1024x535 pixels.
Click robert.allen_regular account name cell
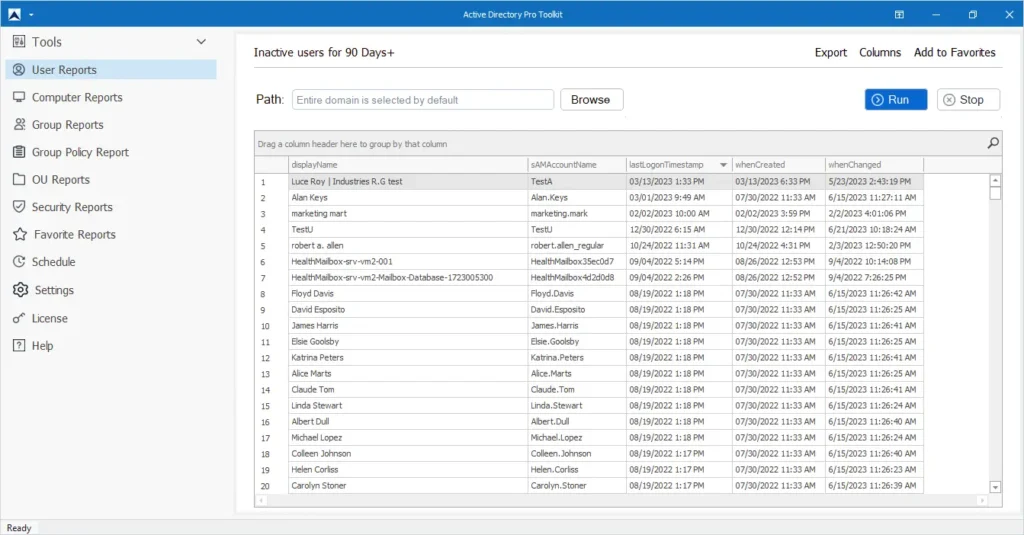pyautogui.click(x=576, y=246)
